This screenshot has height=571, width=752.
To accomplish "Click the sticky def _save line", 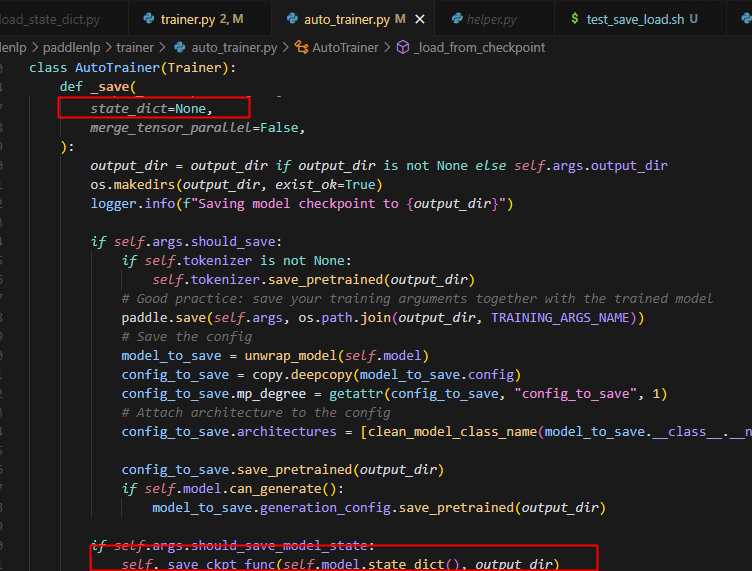I will pos(97,87).
